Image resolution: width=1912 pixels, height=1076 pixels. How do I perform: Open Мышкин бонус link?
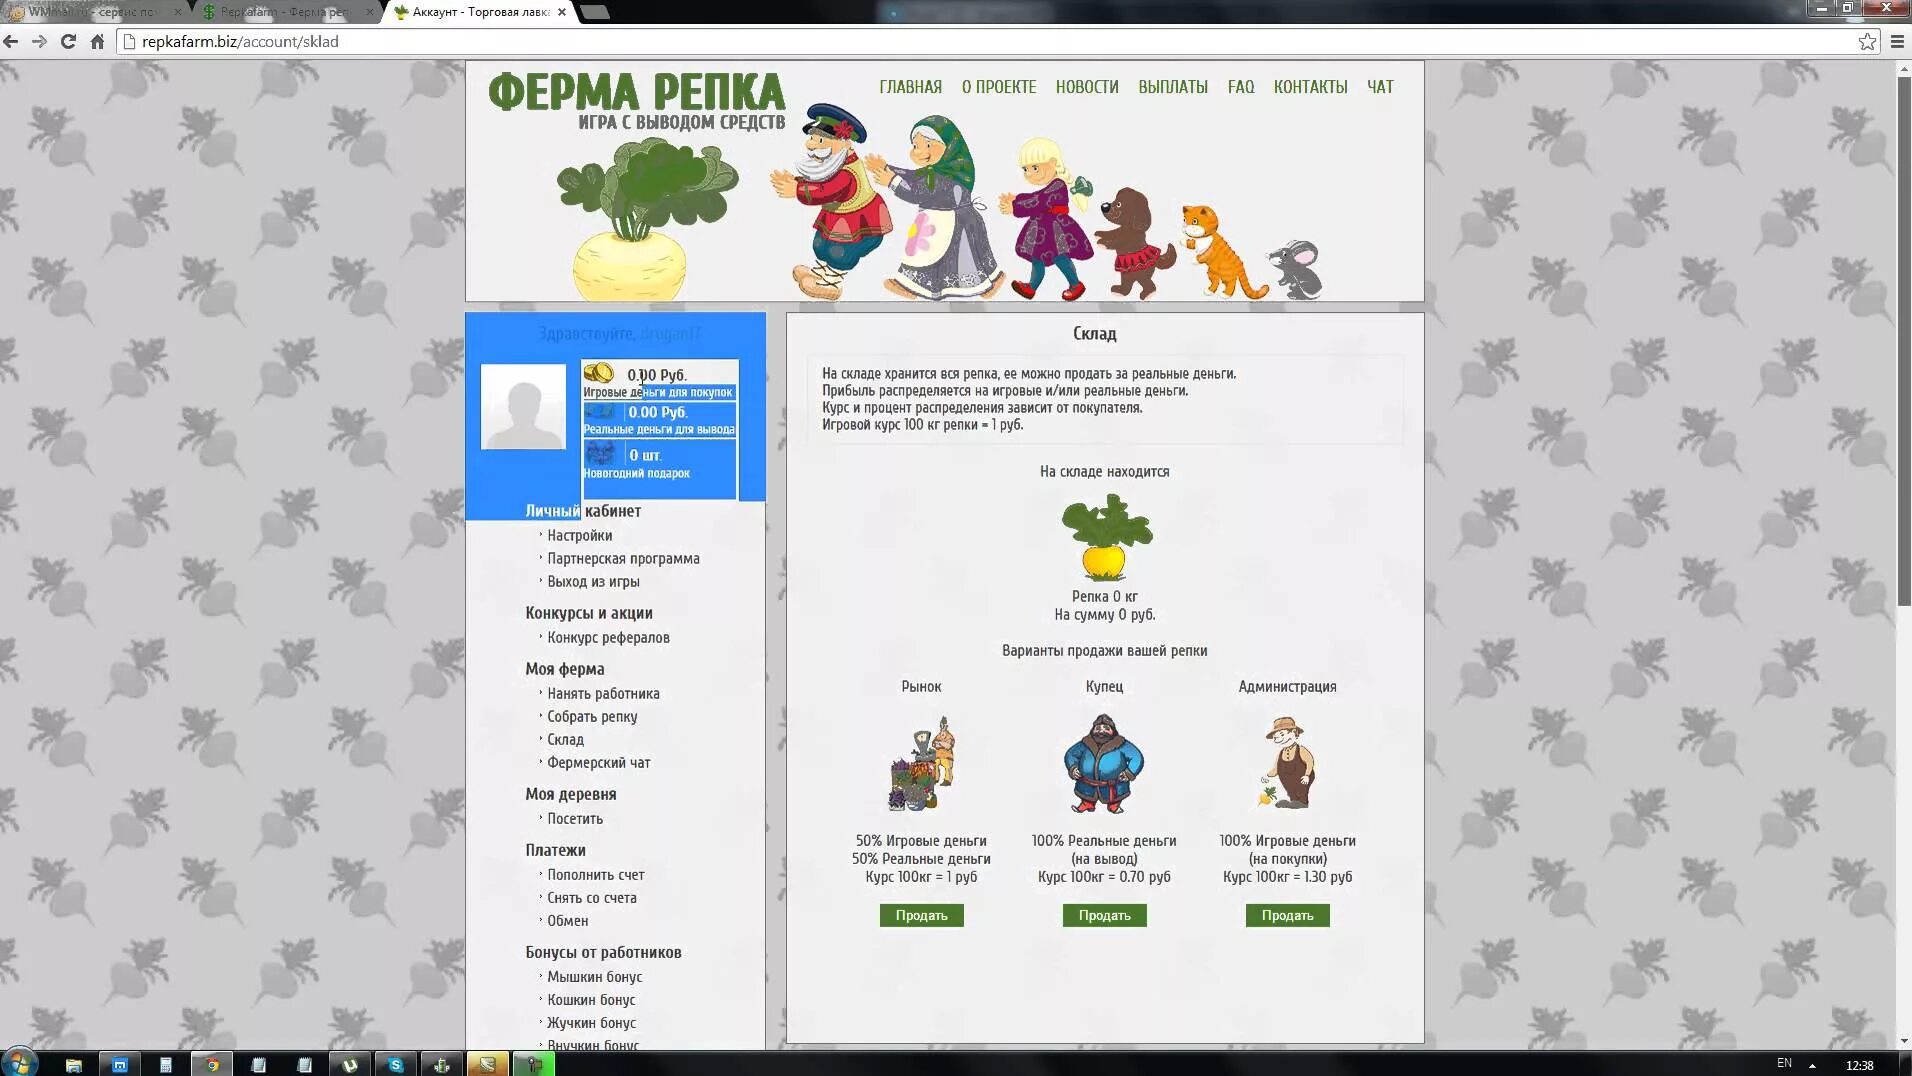tap(594, 976)
